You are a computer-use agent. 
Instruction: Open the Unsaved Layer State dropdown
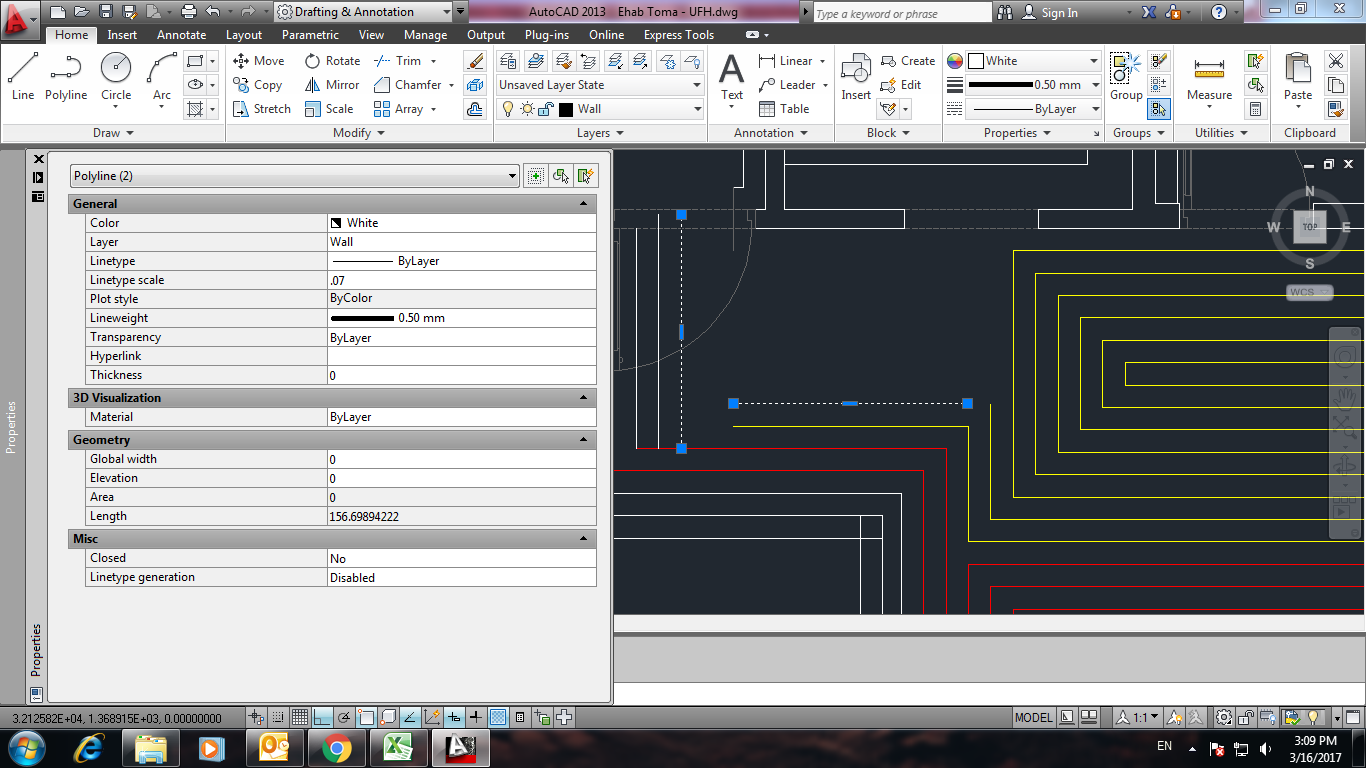tap(696, 84)
